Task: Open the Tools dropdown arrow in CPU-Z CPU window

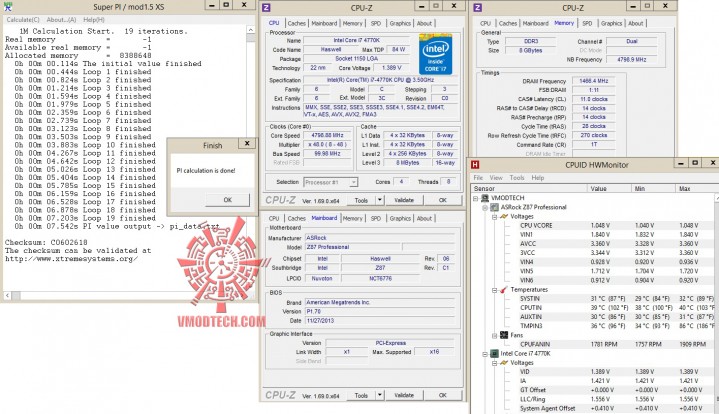Action: coord(380,200)
